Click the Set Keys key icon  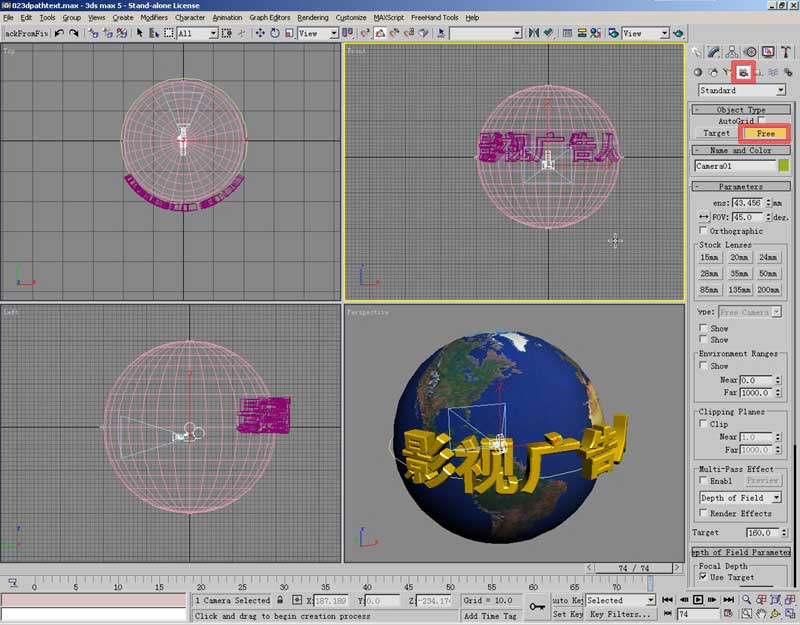[537, 607]
